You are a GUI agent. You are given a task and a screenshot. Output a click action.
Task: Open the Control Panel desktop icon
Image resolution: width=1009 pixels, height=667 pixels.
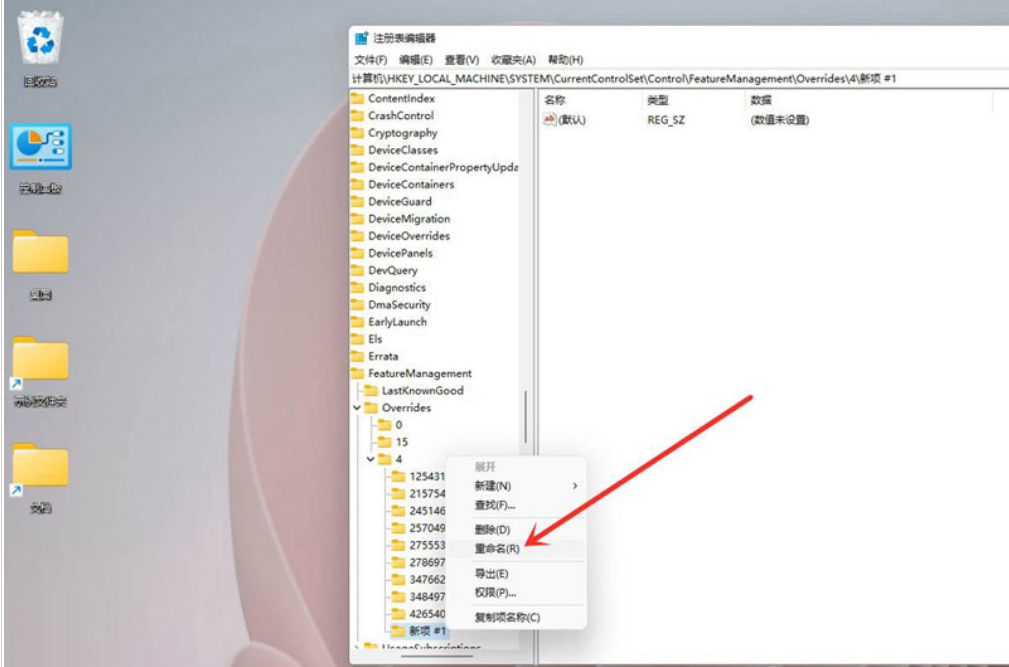(x=40, y=148)
